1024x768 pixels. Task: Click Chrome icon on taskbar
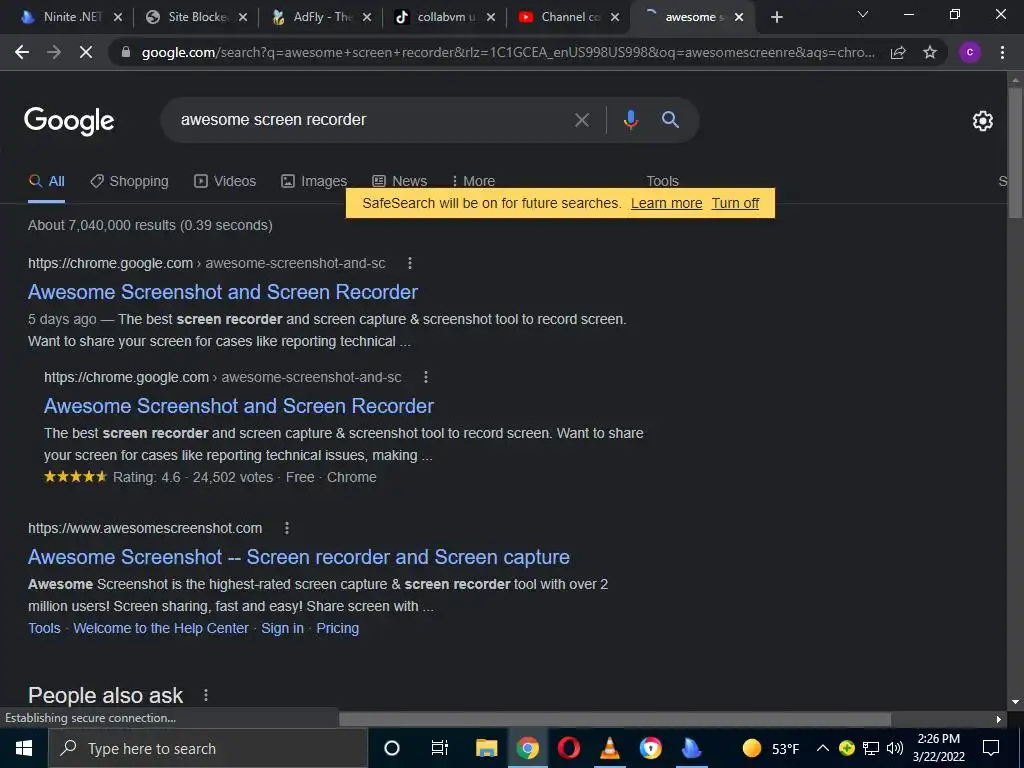pos(528,748)
